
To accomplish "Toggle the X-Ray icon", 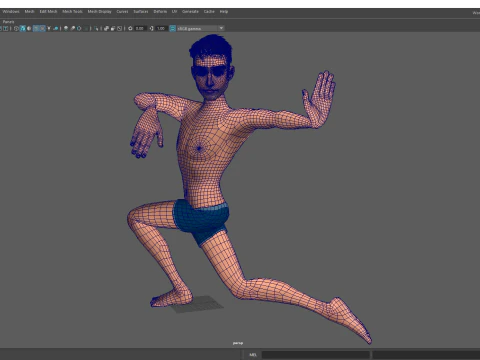I will 106,29.
